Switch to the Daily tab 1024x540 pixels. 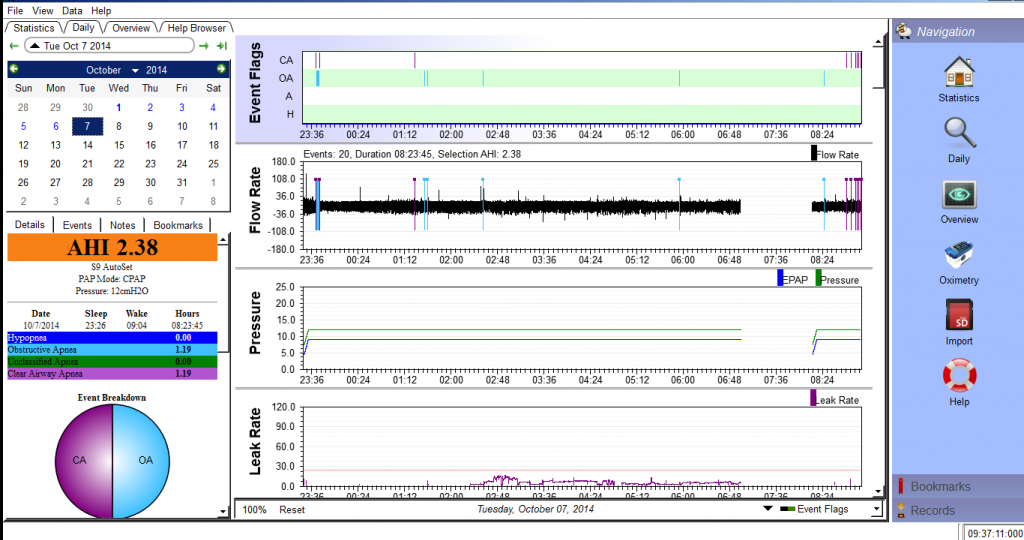[x=83, y=27]
